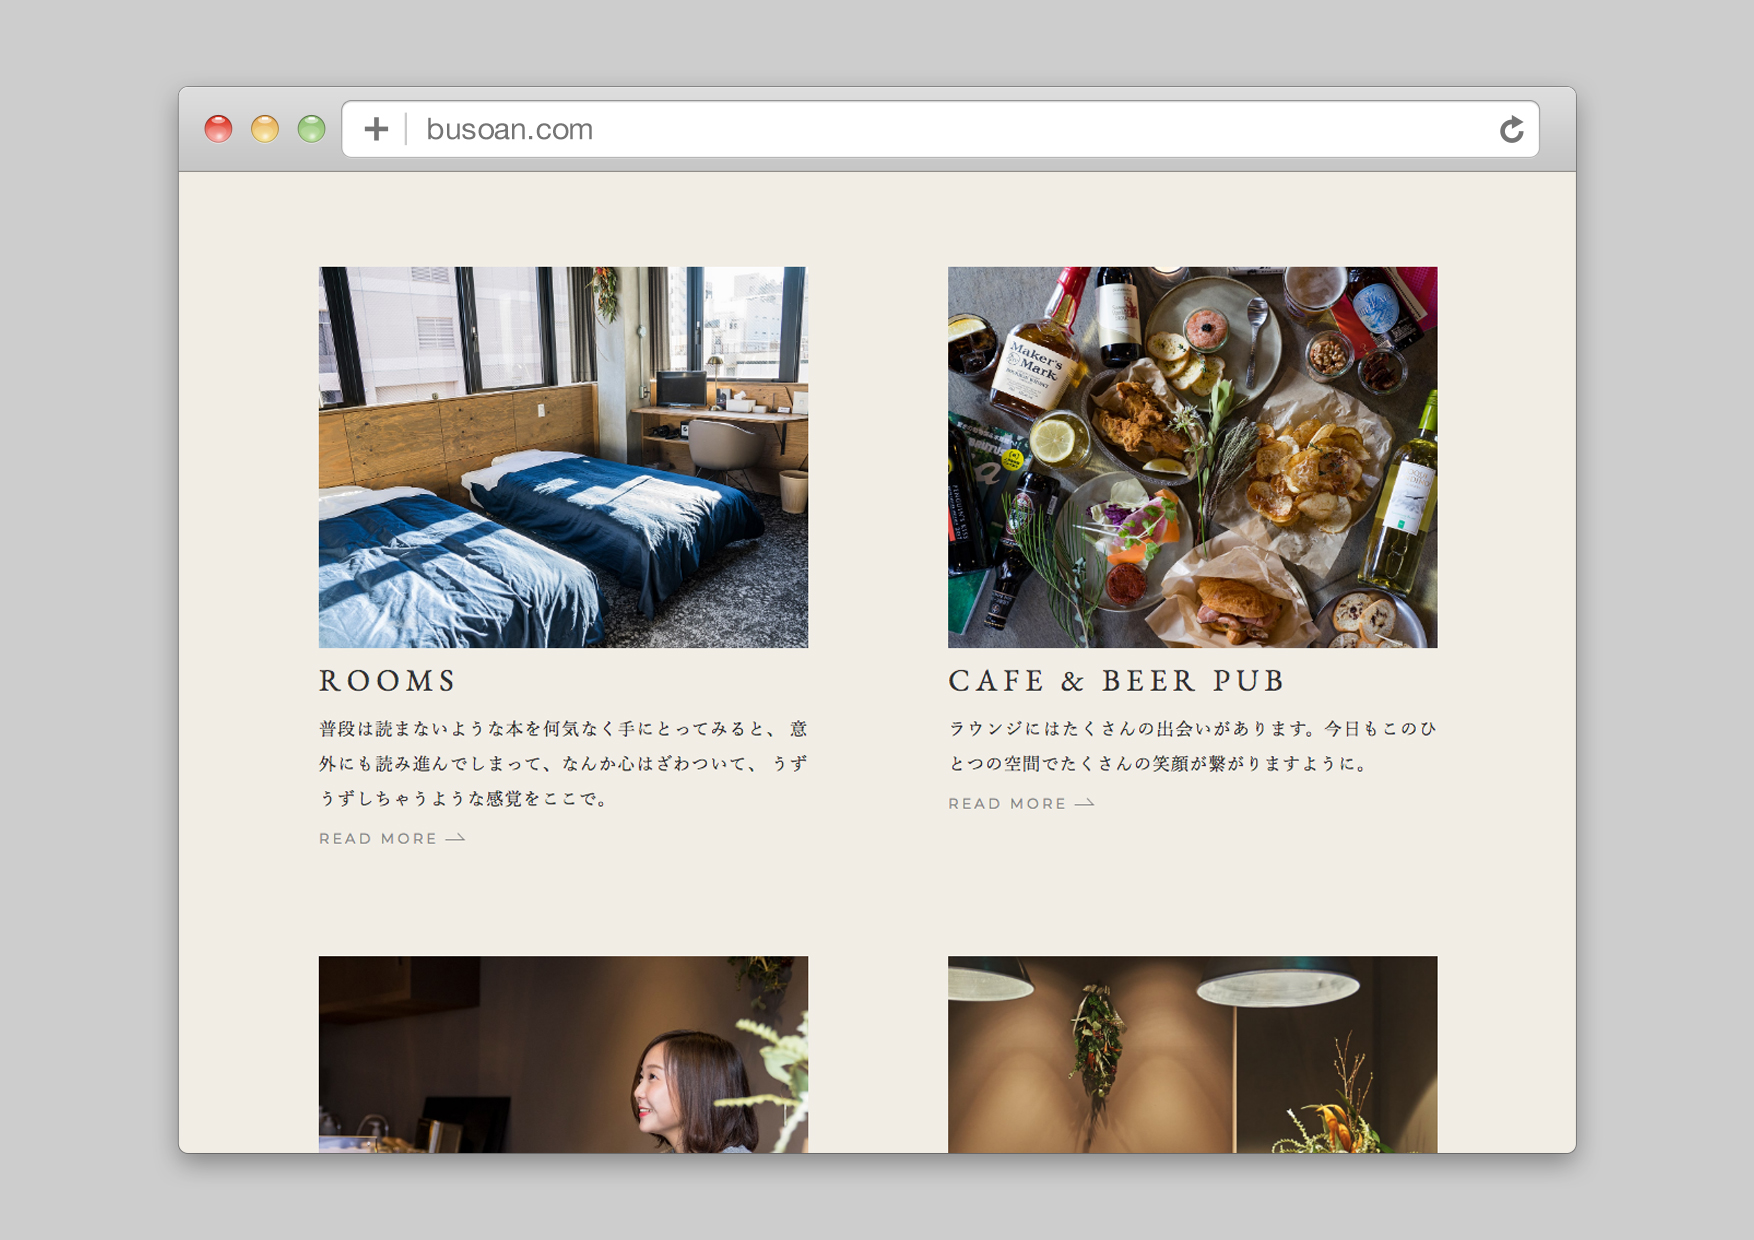Click the new tab plus icon
Image resolution: width=1754 pixels, height=1240 pixels.
[377, 128]
